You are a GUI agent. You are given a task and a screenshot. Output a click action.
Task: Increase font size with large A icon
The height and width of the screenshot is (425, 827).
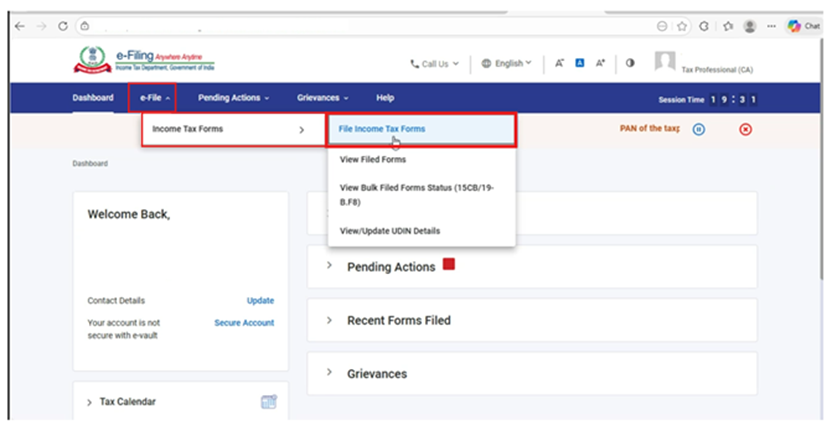pyautogui.click(x=600, y=63)
